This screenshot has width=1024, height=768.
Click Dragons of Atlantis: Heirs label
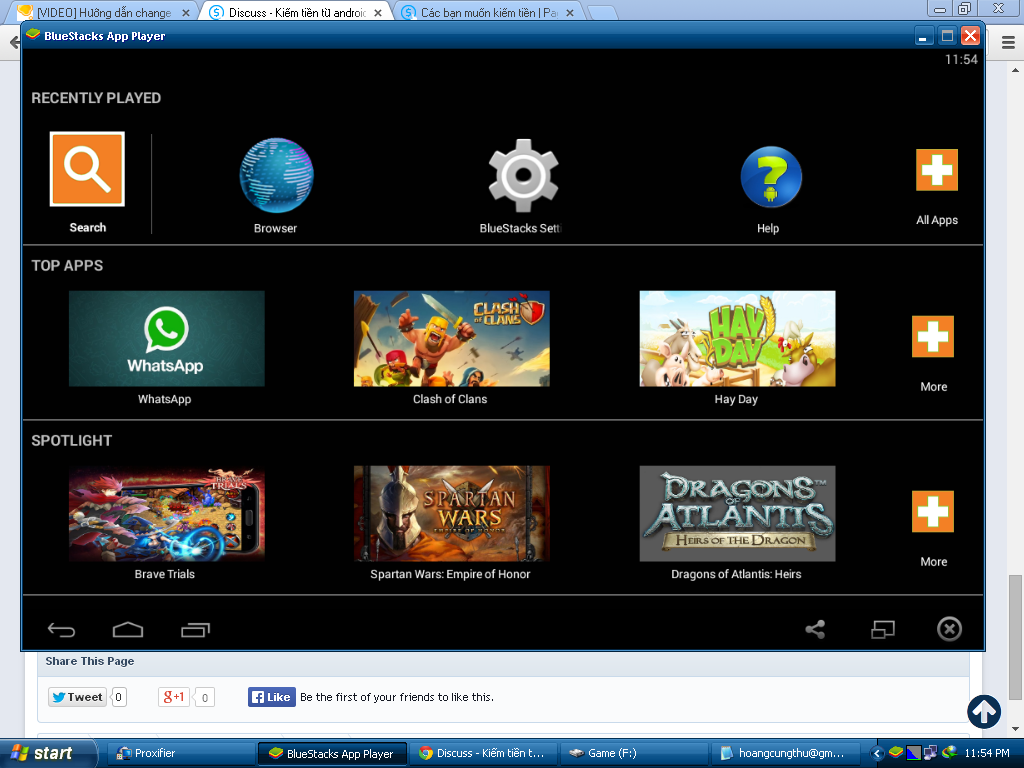point(736,574)
